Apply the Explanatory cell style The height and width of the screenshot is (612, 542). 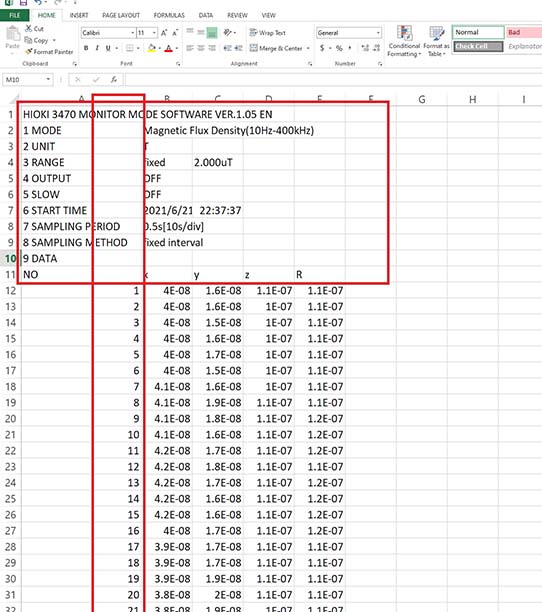(524, 46)
